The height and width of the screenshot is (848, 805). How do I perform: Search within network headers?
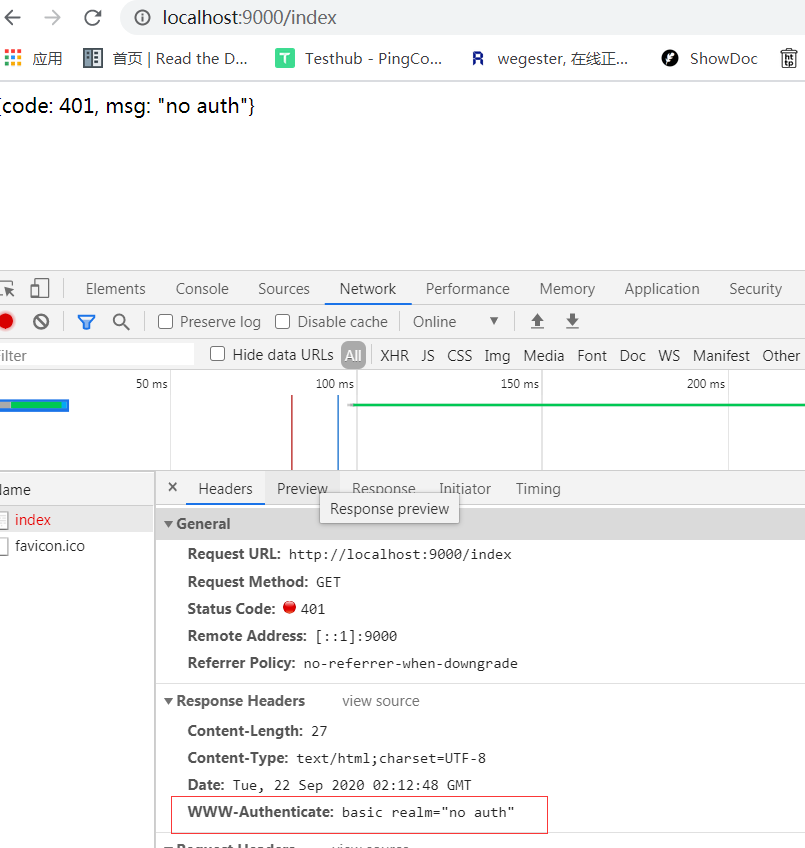coord(120,321)
